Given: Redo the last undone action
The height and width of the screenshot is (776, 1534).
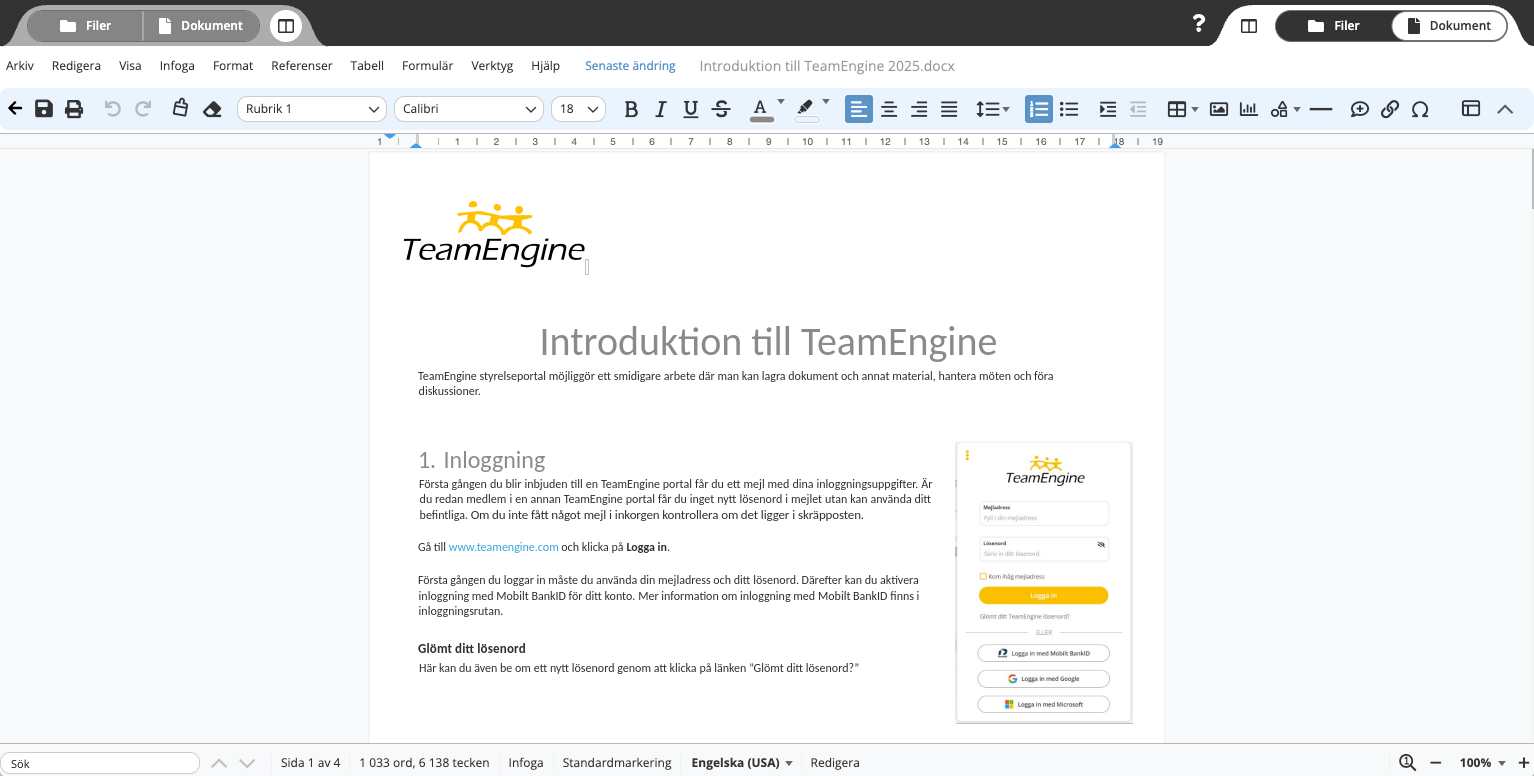Looking at the screenshot, I should [143, 109].
